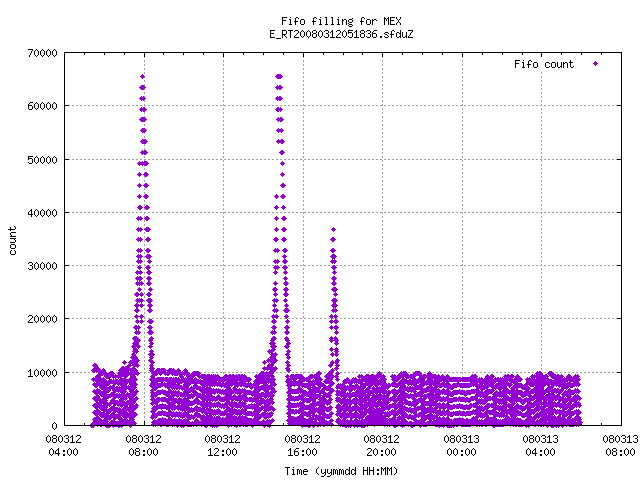Image resolution: width=640 pixels, height=480 pixels.
Task: Click the y-axis value 70000
Action: tap(42, 53)
